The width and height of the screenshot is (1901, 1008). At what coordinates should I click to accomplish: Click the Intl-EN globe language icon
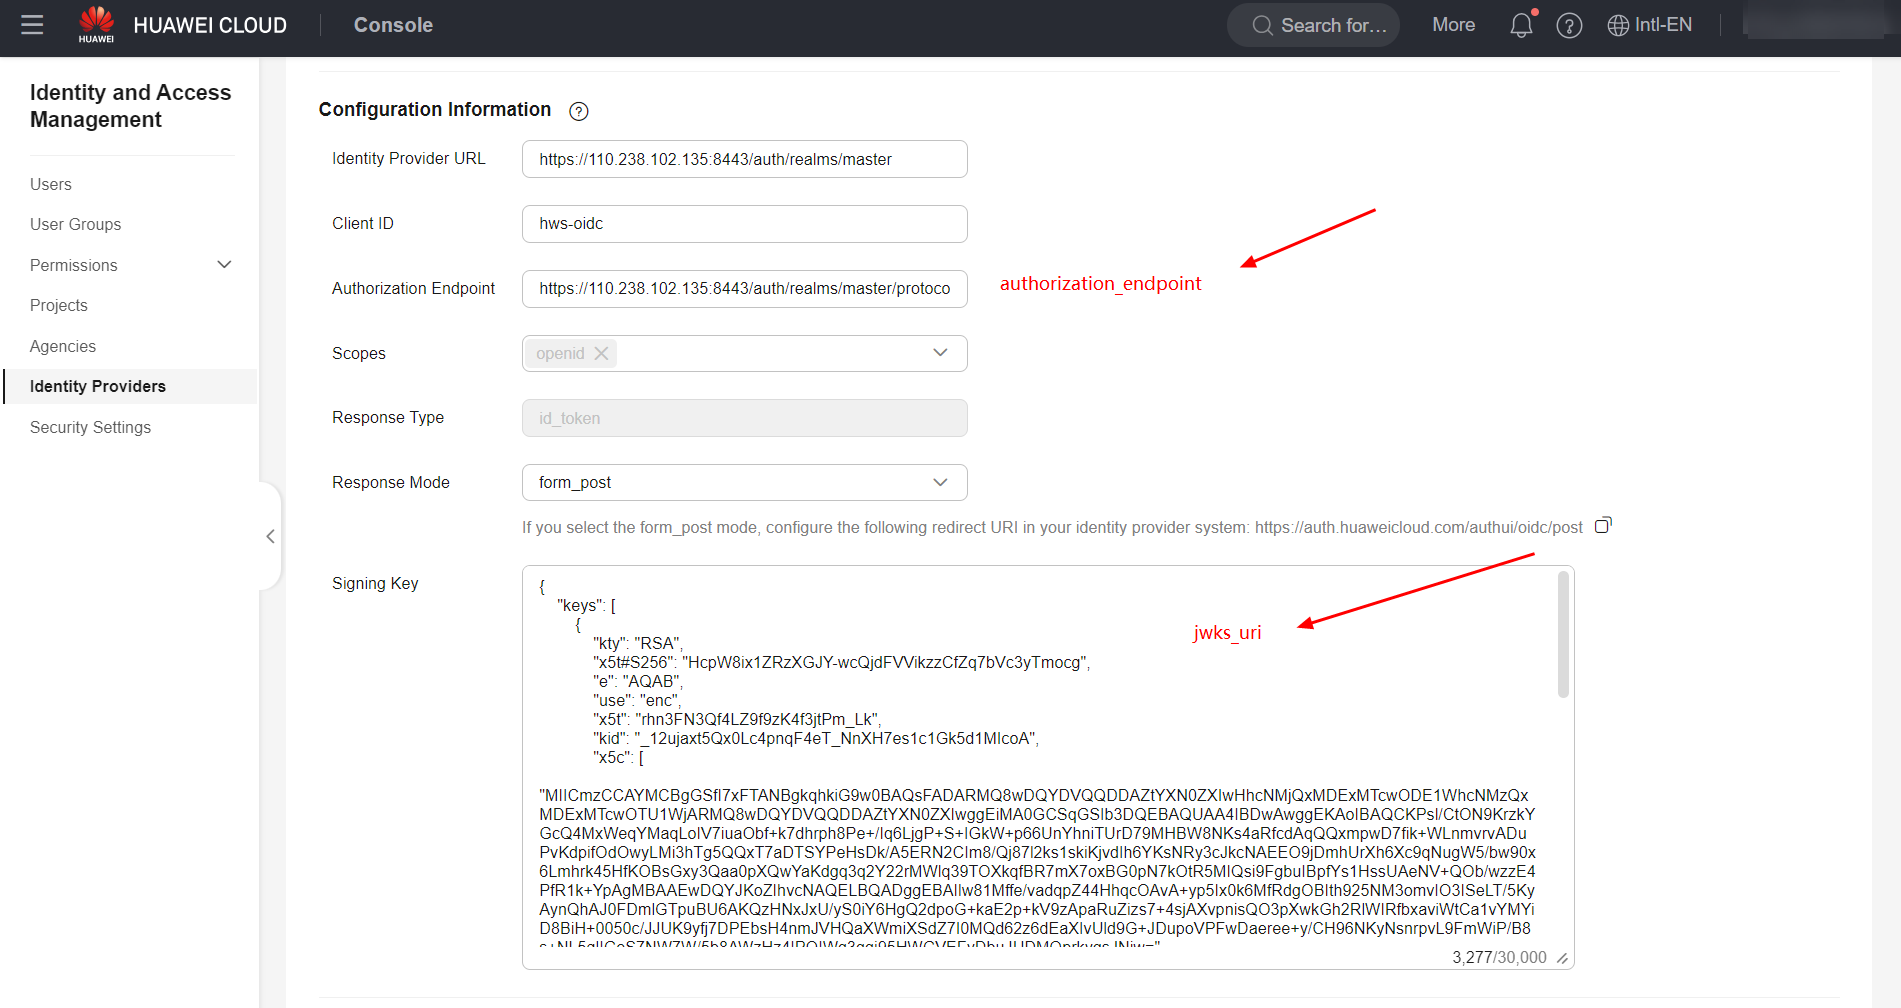click(1617, 26)
